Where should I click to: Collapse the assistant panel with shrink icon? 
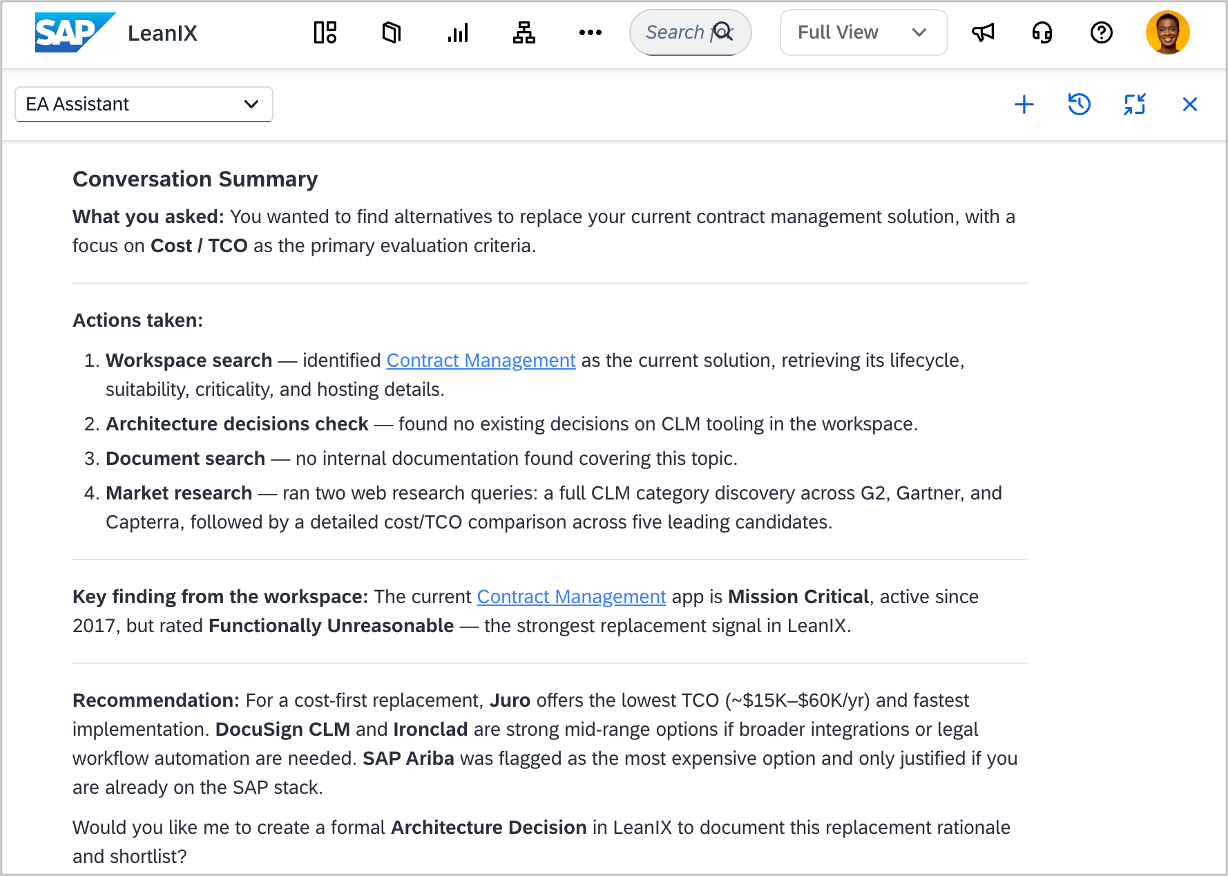[x=1134, y=104]
